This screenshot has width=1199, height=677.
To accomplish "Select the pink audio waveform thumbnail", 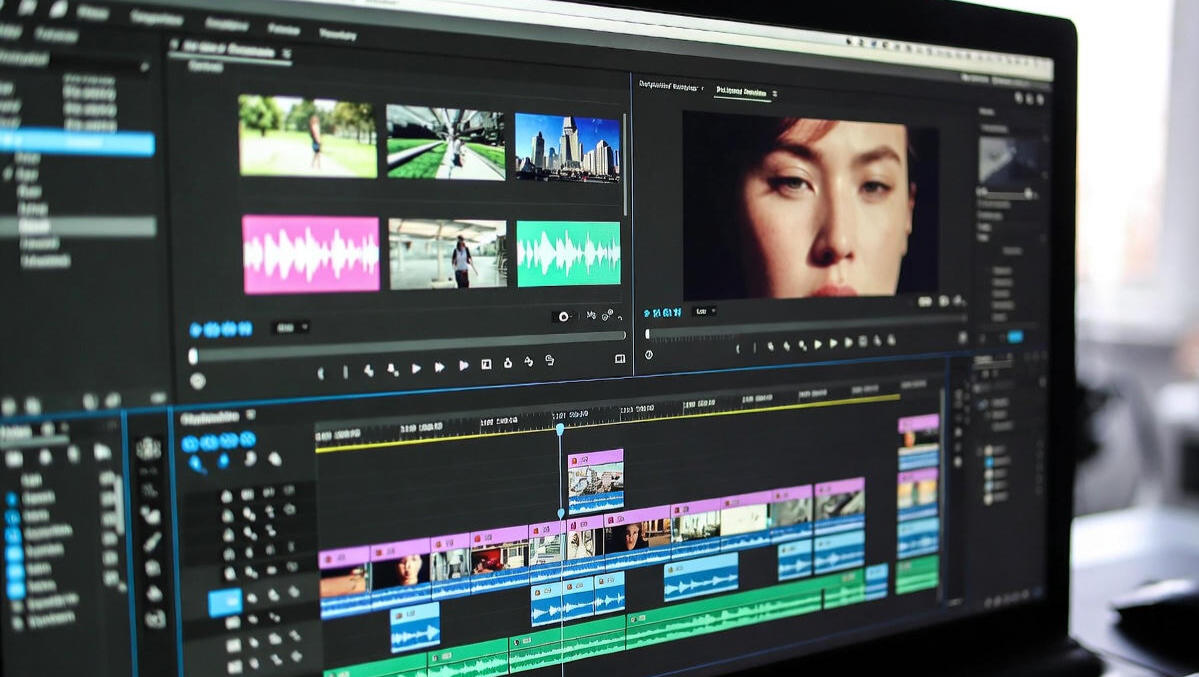I will [x=310, y=254].
